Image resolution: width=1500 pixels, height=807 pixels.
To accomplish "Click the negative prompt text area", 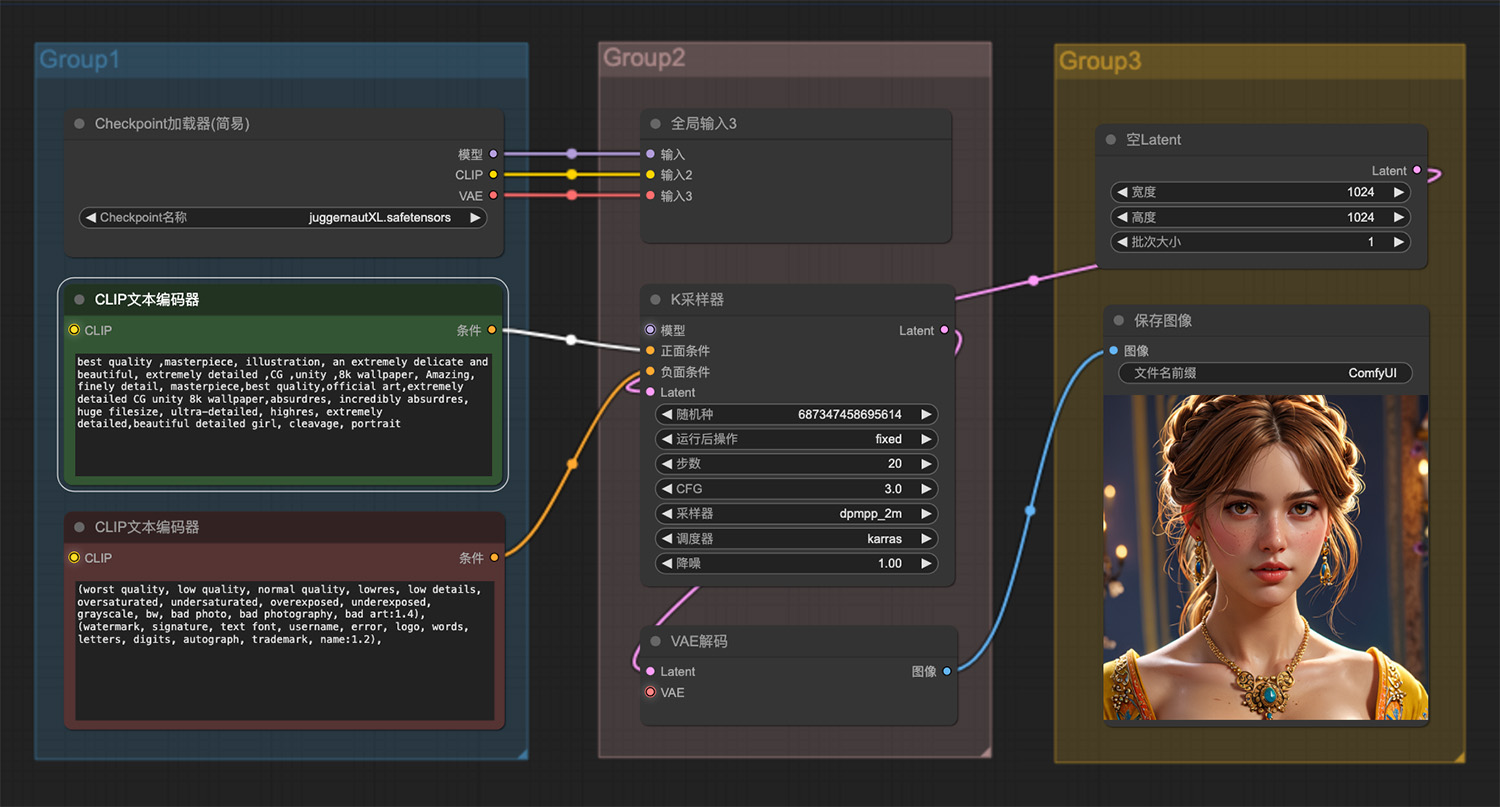I will coord(285,650).
